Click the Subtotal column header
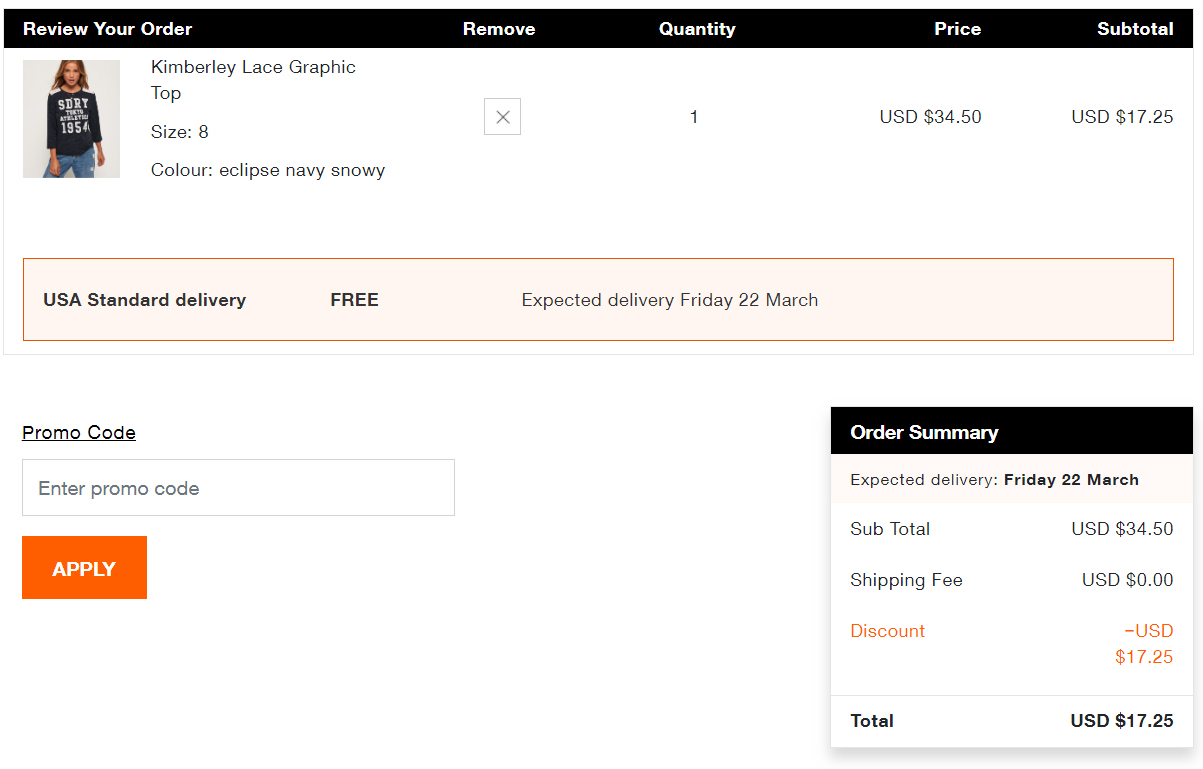Image resolution: width=1203 pixels, height=769 pixels. (1134, 29)
